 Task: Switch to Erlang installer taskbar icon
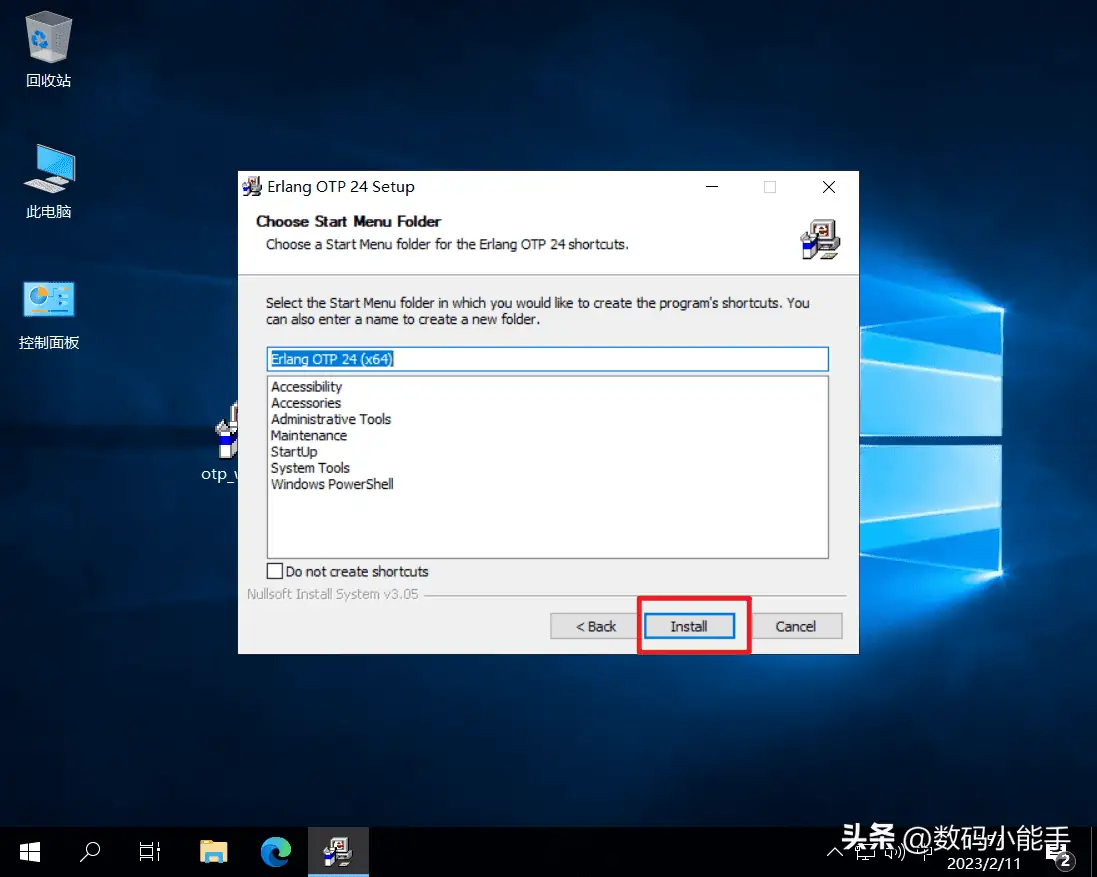tap(338, 852)
